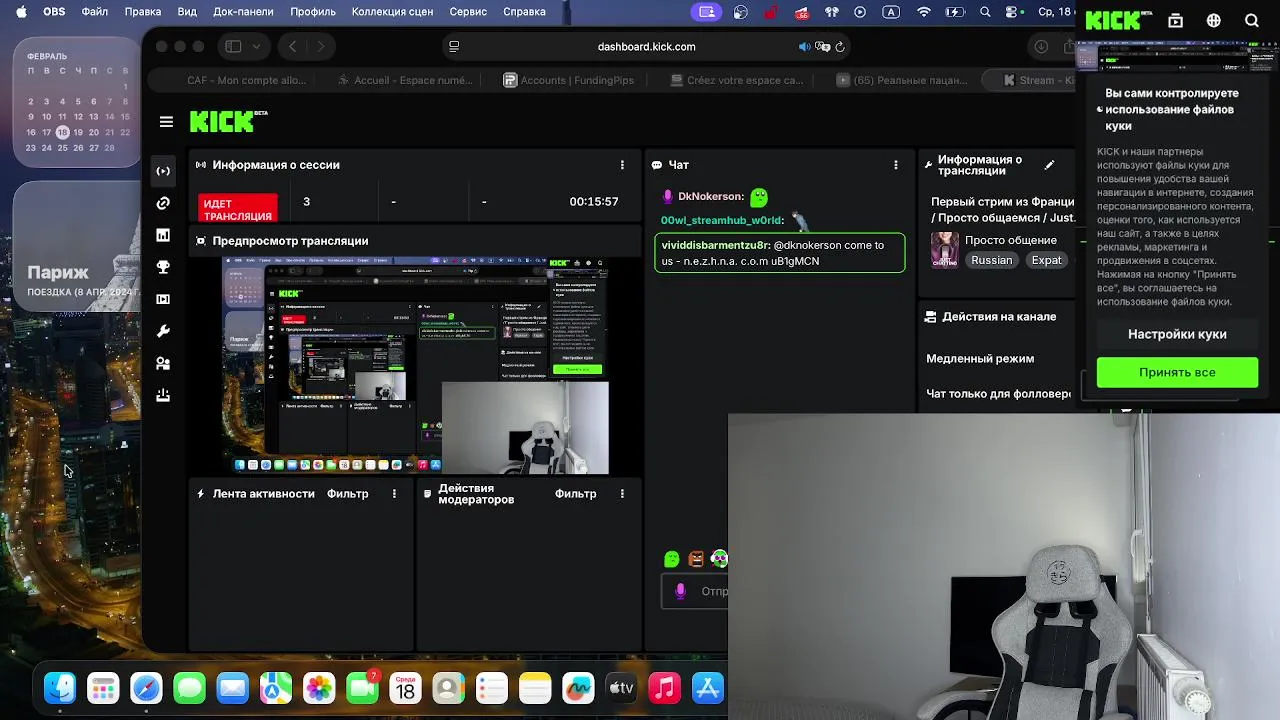Click the stream preview thumbnail

coord(415,365)
